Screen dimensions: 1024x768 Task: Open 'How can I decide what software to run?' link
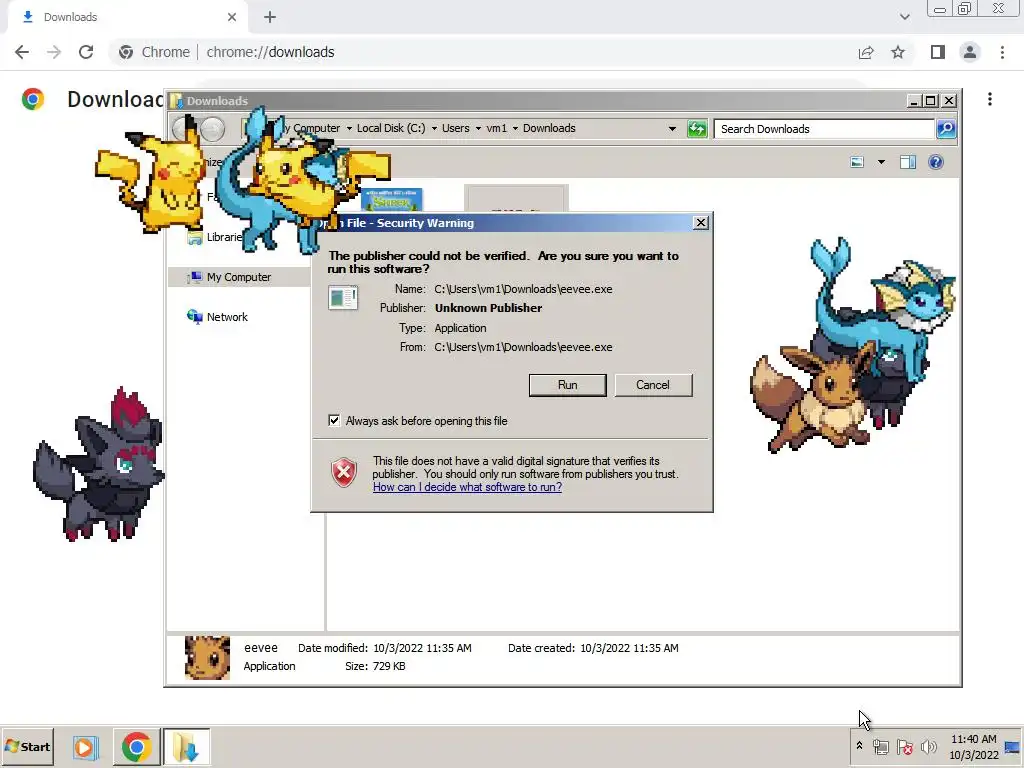click(467, 487)
